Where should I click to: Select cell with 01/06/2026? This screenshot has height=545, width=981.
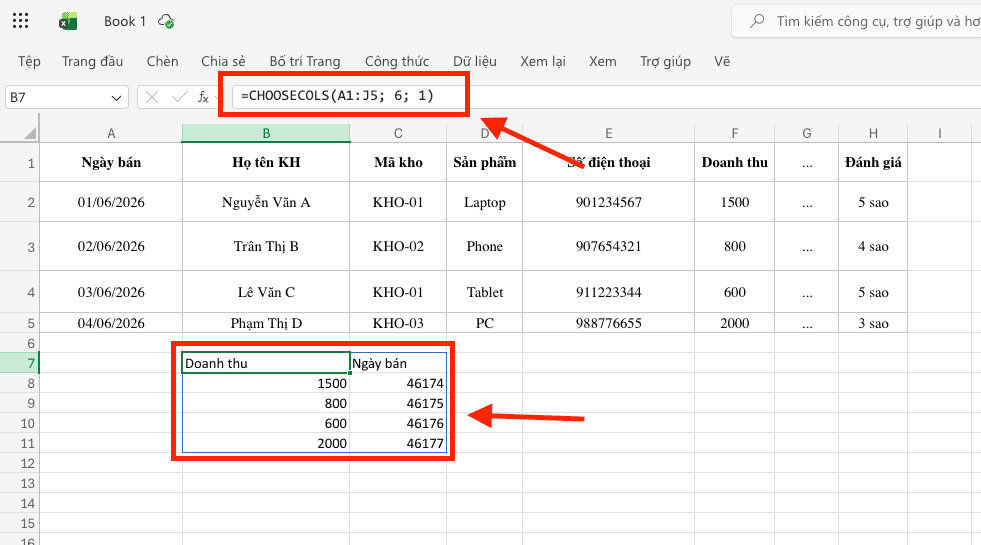coord(111,202)
